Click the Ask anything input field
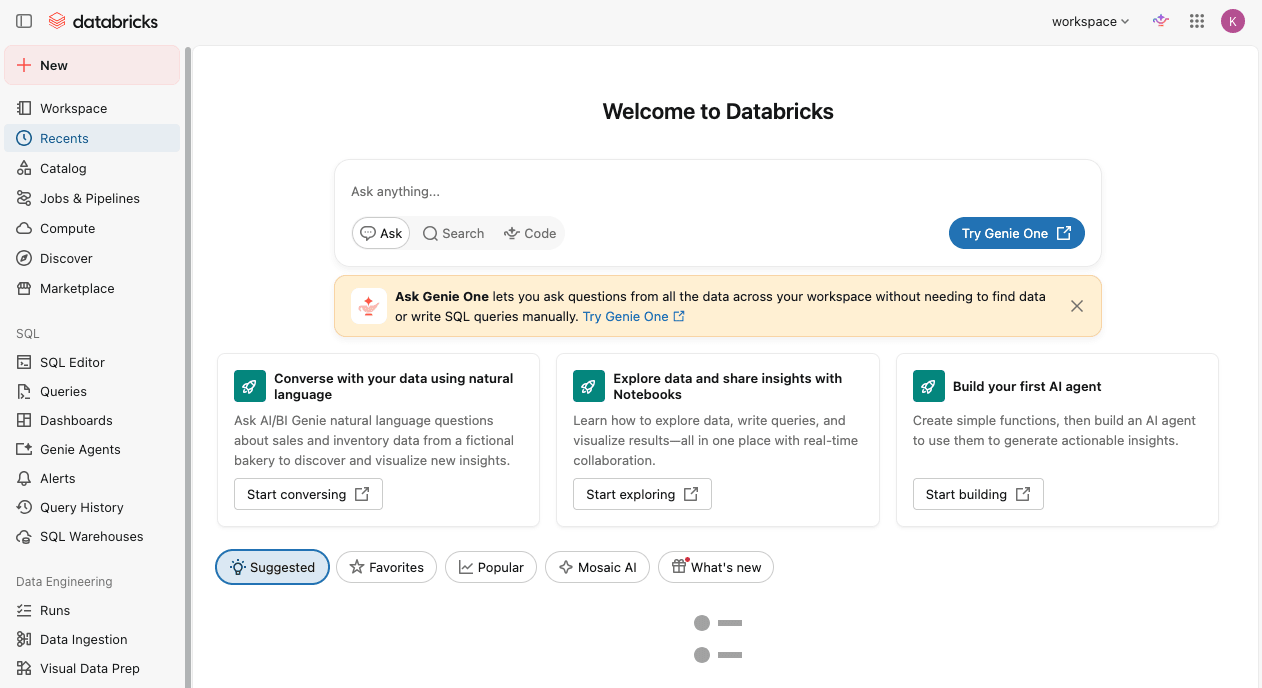The image size is (1262, 688). [717, 191]
